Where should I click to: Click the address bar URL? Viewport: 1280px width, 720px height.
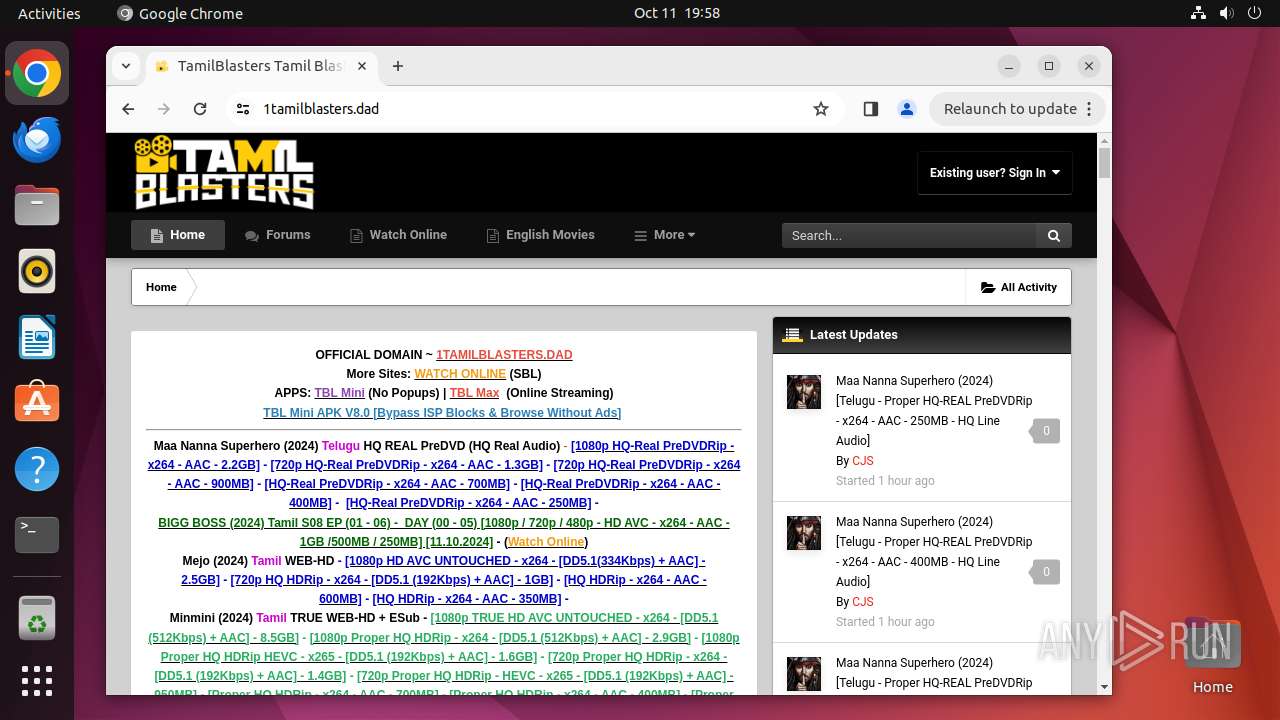coord(321,109)
